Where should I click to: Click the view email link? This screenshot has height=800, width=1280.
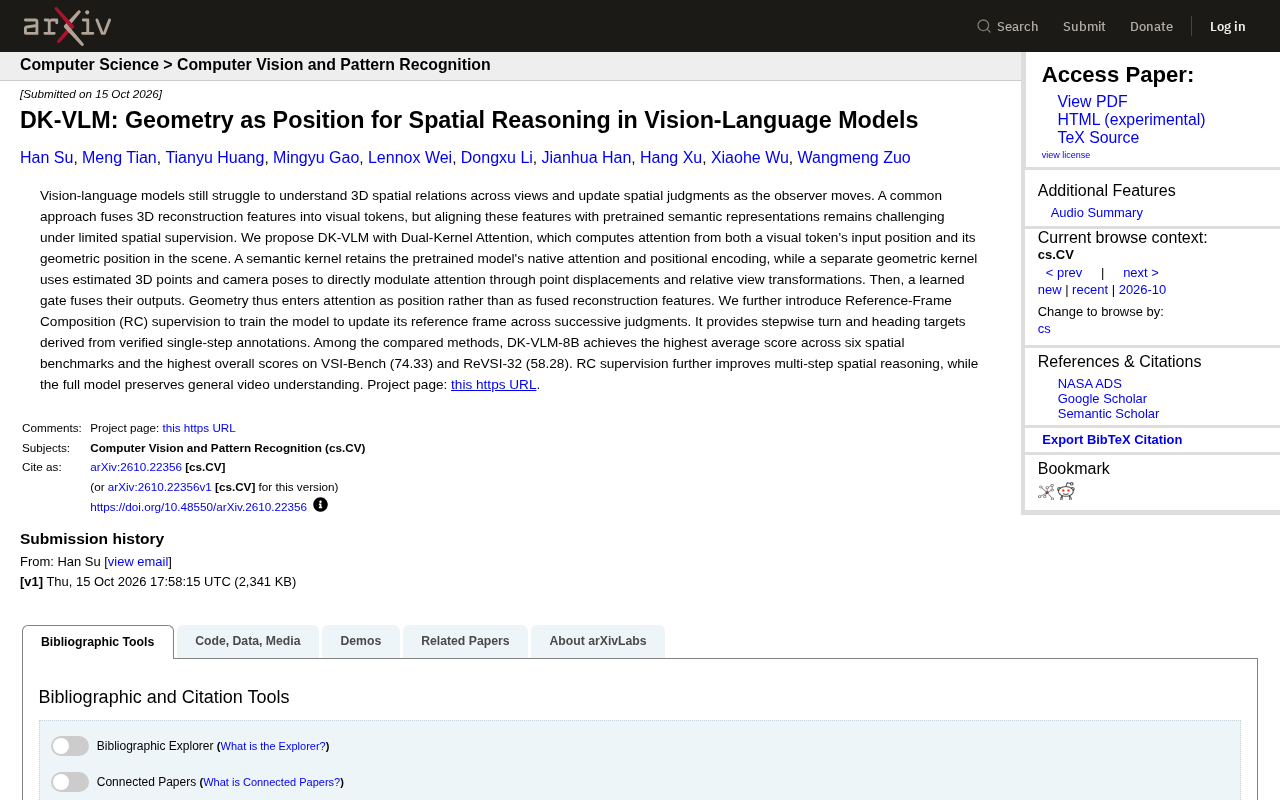138,562
